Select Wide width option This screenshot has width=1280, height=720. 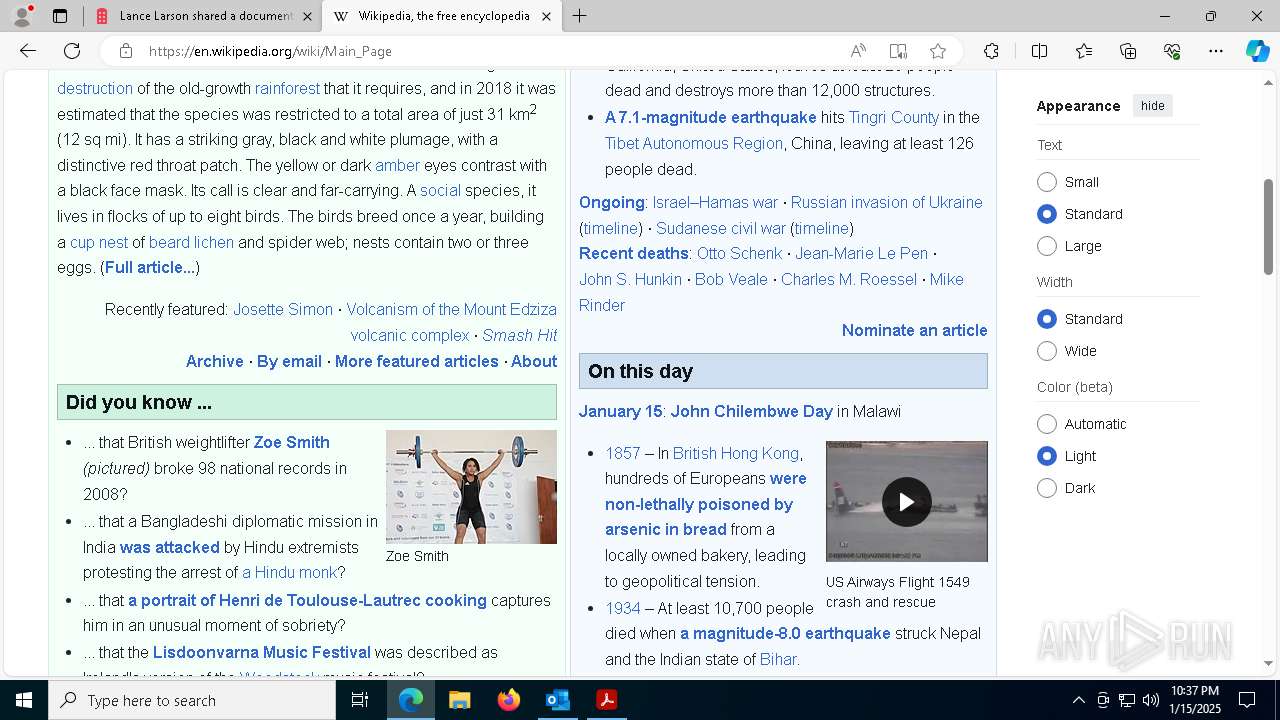pyautogui.click(x=1047, y=351)
